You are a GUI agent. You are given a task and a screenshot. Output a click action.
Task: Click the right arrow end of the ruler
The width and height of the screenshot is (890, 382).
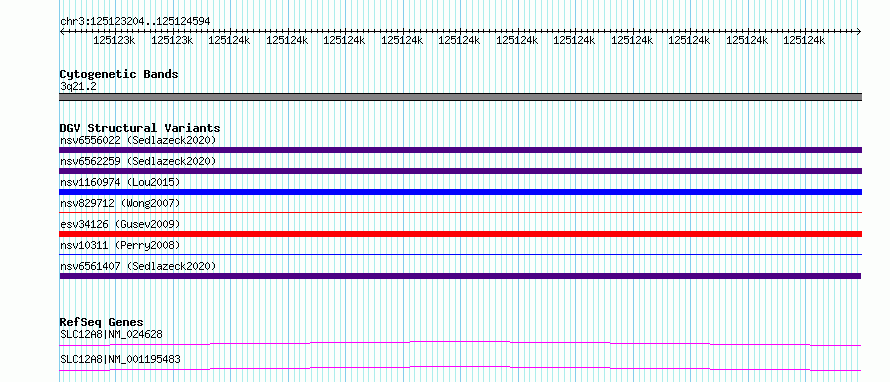point(859,32)
